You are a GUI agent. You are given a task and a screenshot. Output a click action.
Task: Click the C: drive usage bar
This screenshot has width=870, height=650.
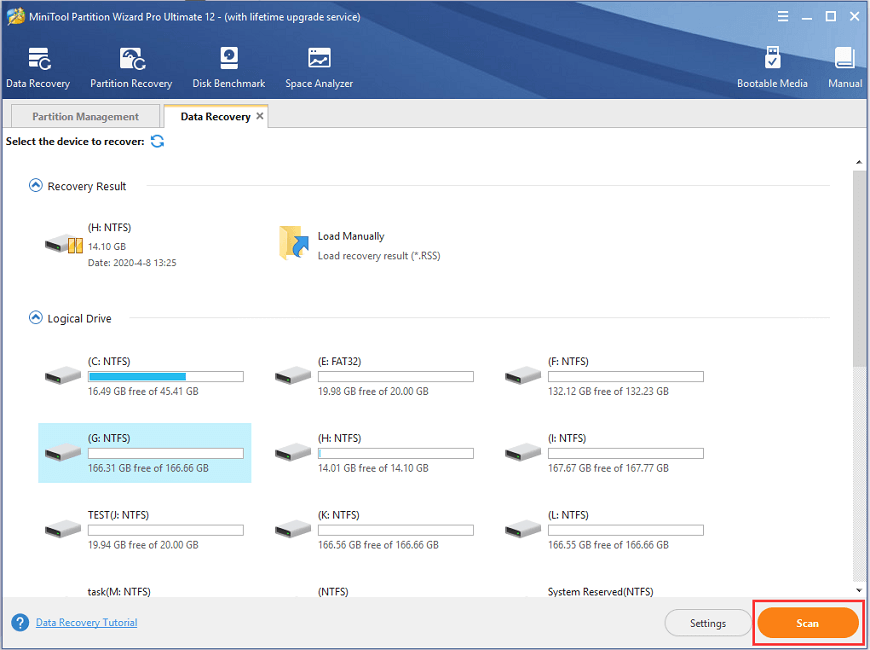pyautogui.click(x=166, y=376)
